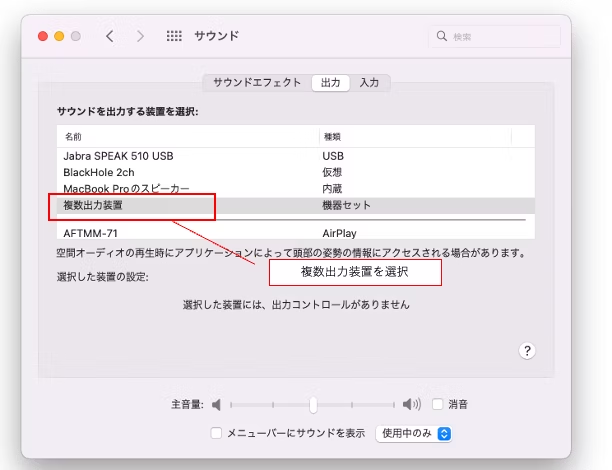Click the magnifying glass search icon
This screenshot has height=470, width=612.
click(441, 36)
